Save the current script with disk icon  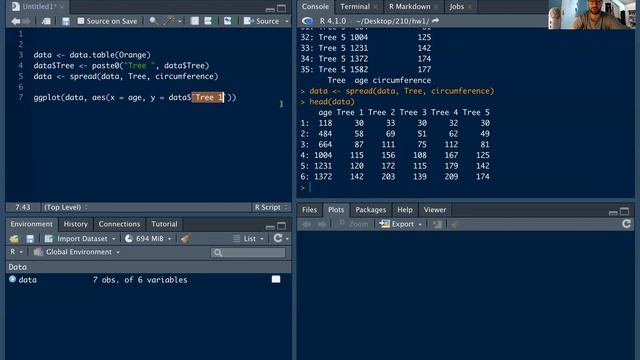tap(65, 21)
